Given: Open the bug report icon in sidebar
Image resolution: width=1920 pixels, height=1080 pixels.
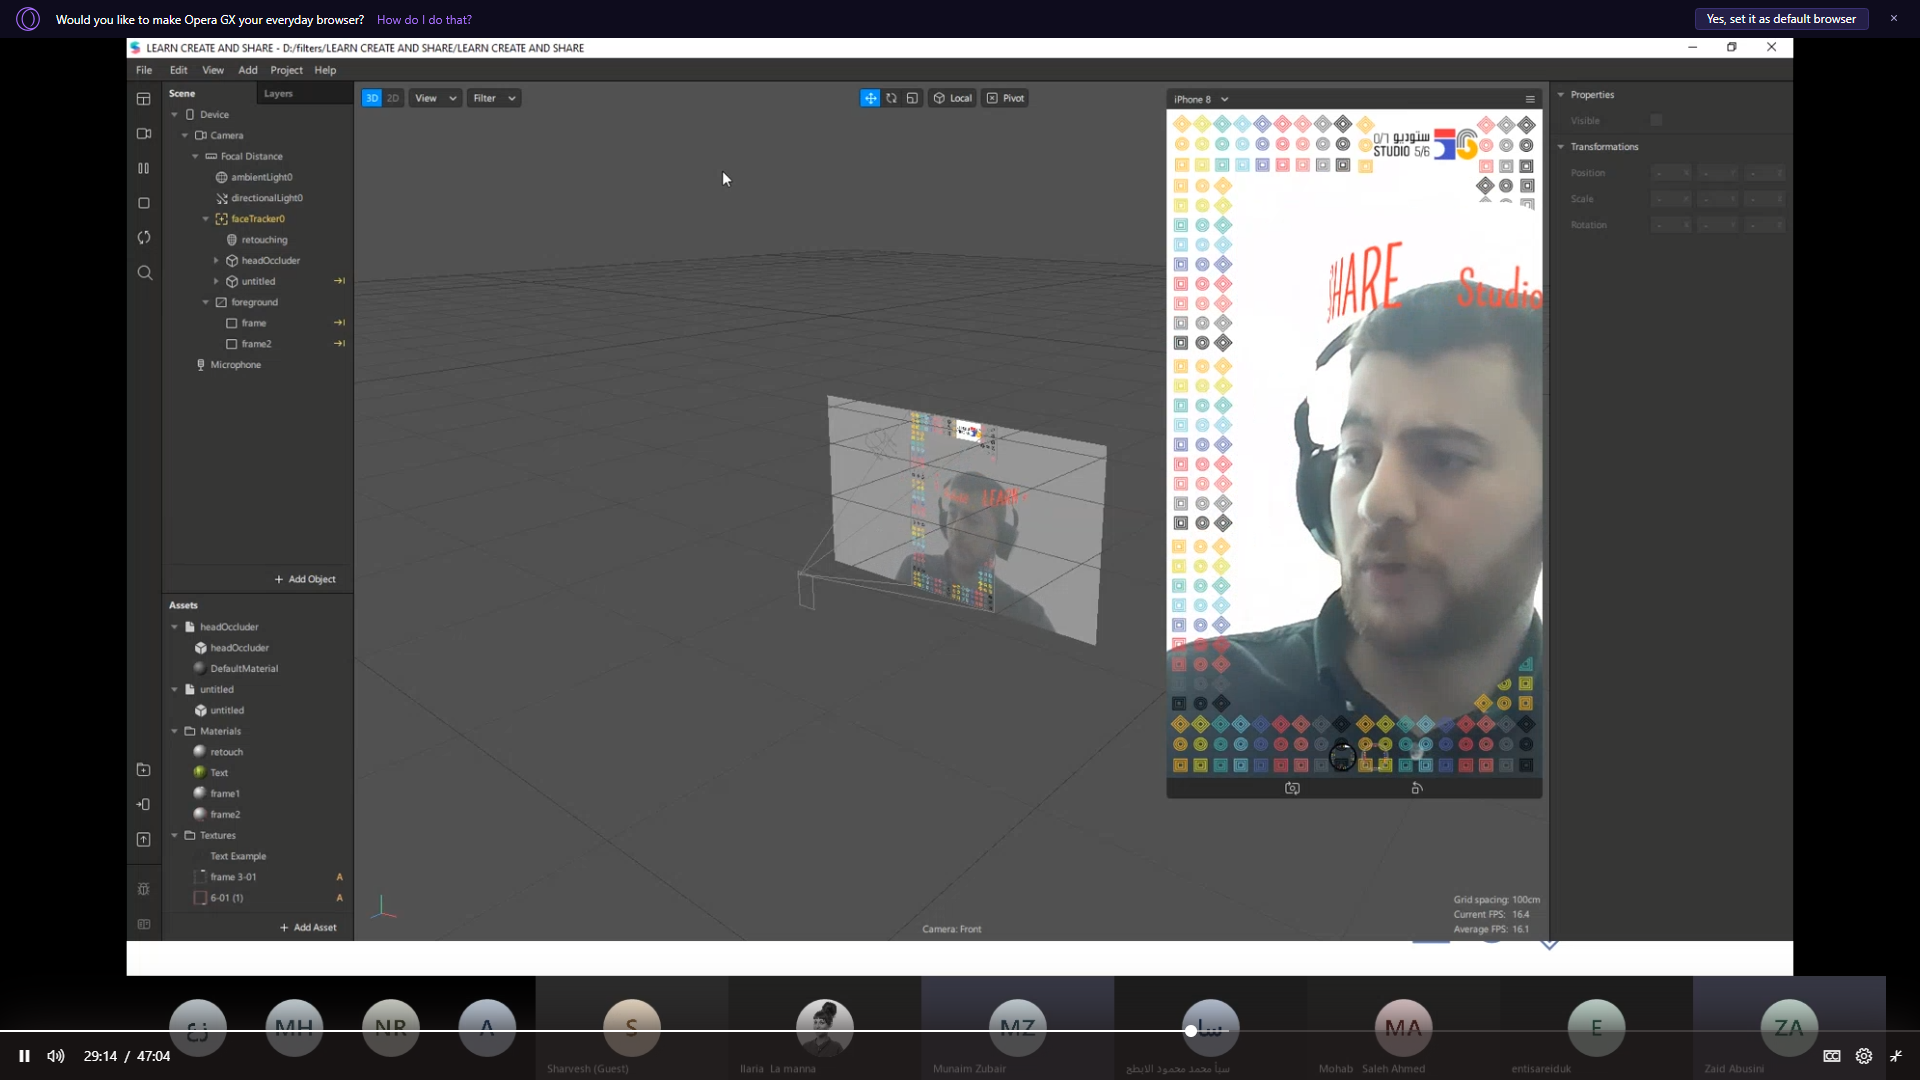Looking at the screenshot, I should (144, 889).
